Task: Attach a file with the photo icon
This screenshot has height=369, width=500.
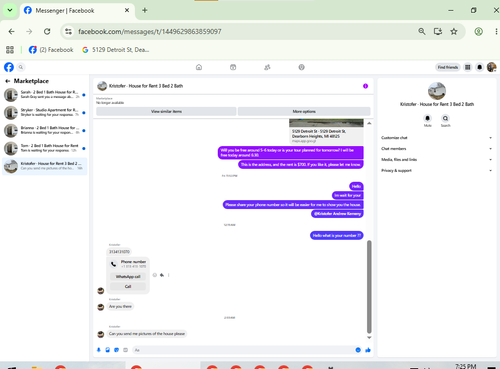Action: click(108, 350)
